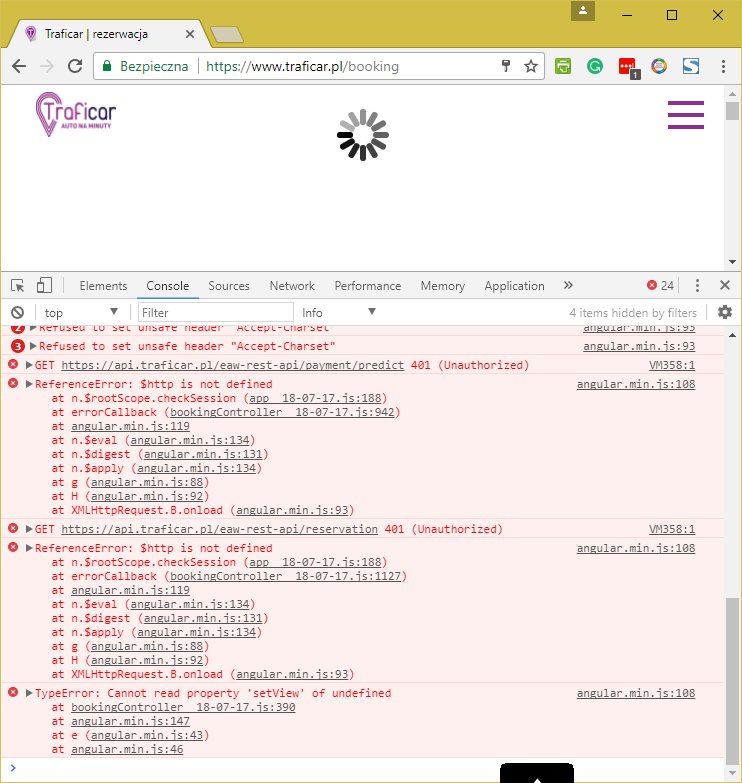Expand the Refused to set unsafe header message marked 3

33,346
